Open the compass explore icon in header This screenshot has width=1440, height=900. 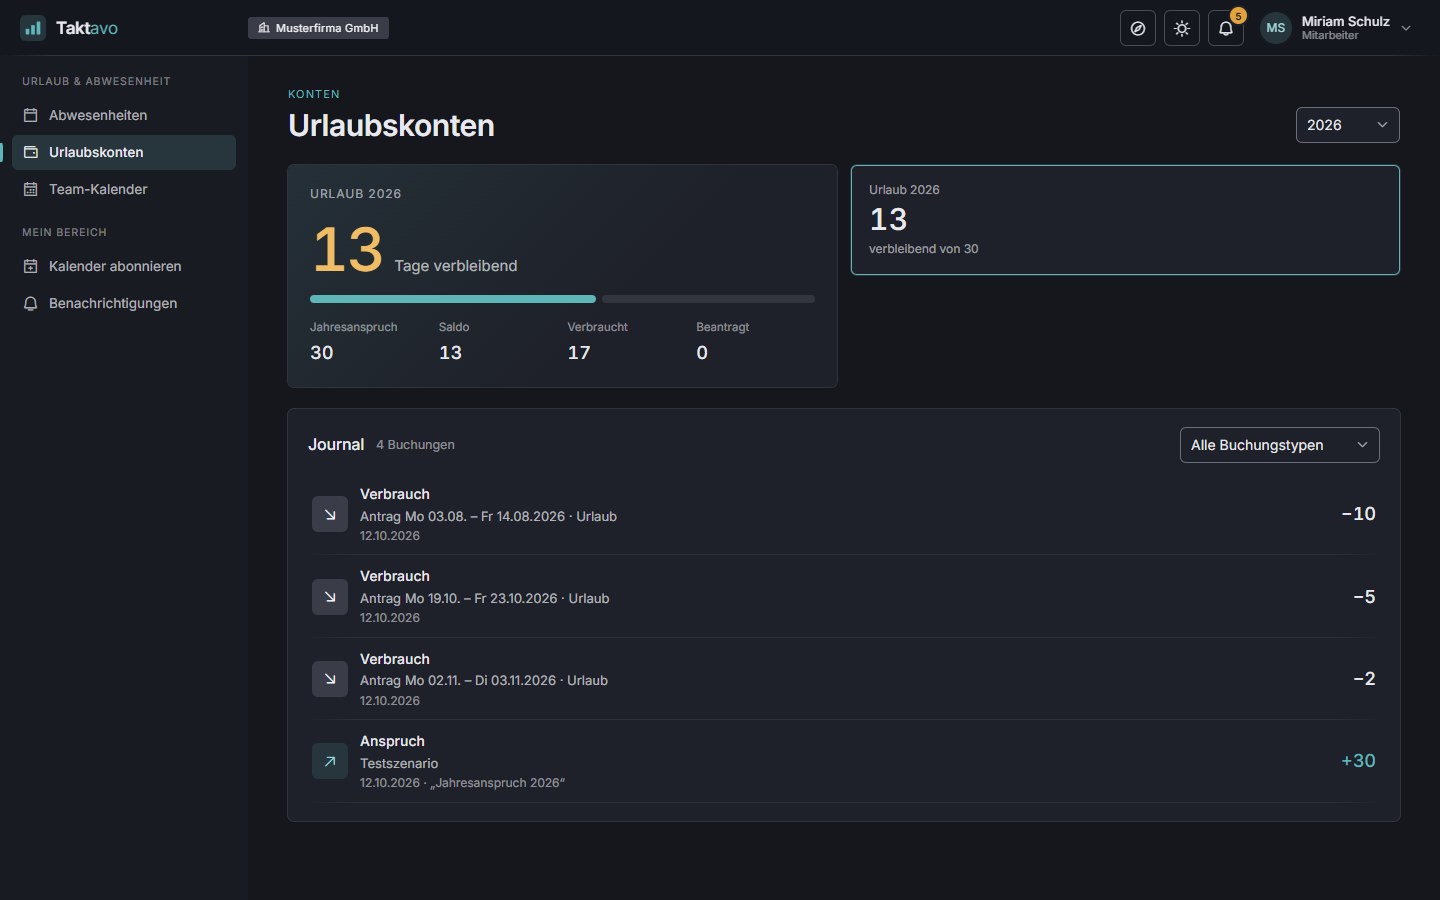click(x=1138, y=28)
